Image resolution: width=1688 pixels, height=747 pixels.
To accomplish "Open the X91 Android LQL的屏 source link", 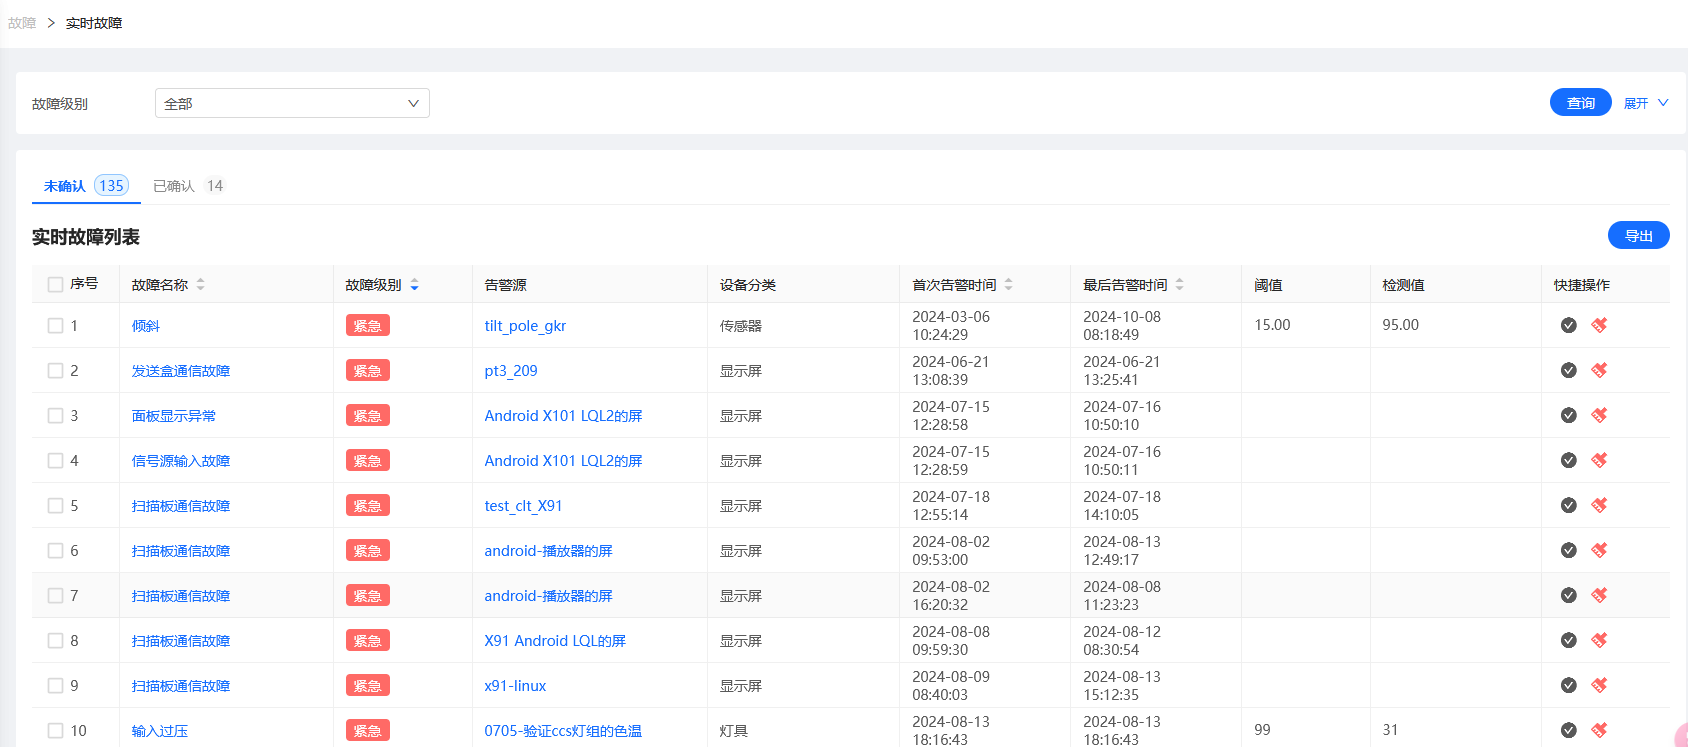I will coord(555,641).
